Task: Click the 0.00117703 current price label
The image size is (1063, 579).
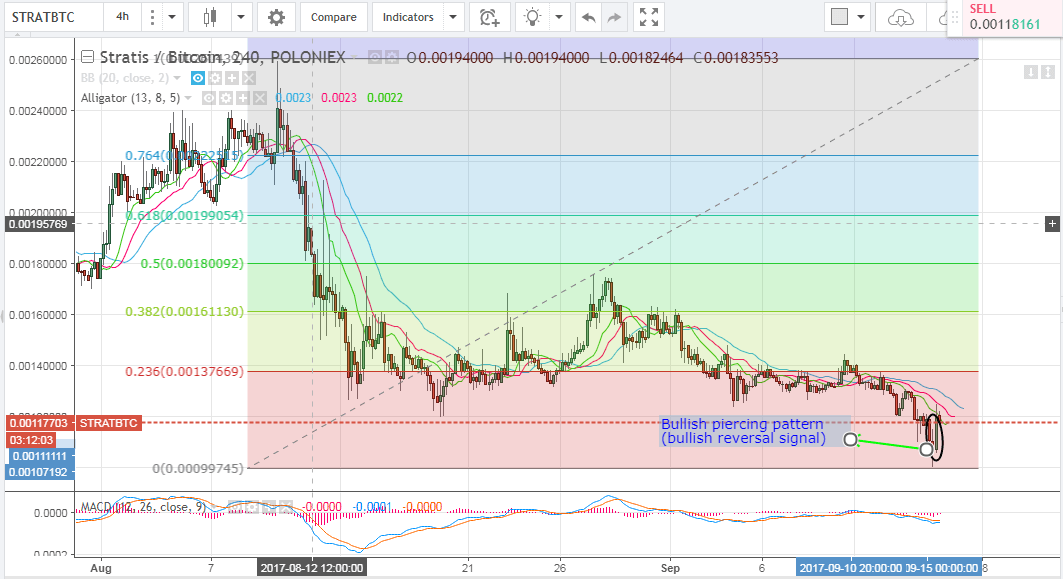Action: (x=39, y=423)
